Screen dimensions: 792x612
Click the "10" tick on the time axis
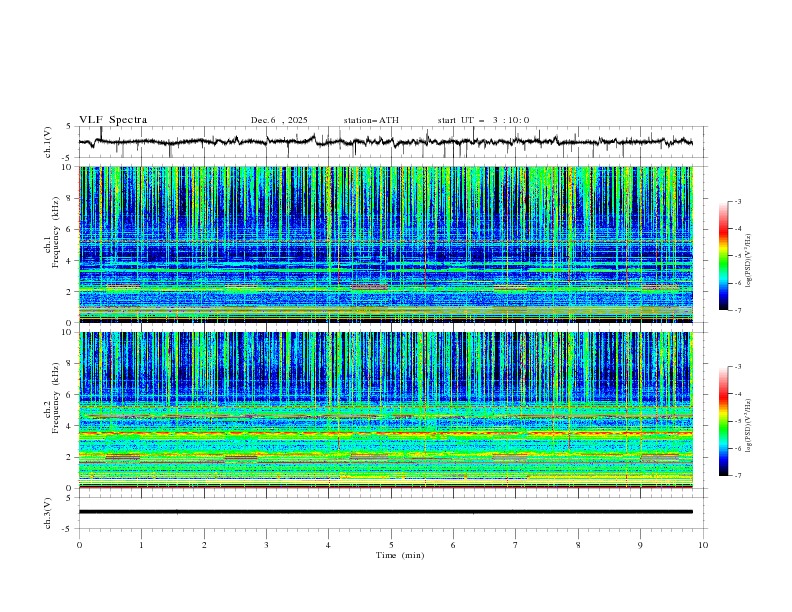(x=703, y=545)
